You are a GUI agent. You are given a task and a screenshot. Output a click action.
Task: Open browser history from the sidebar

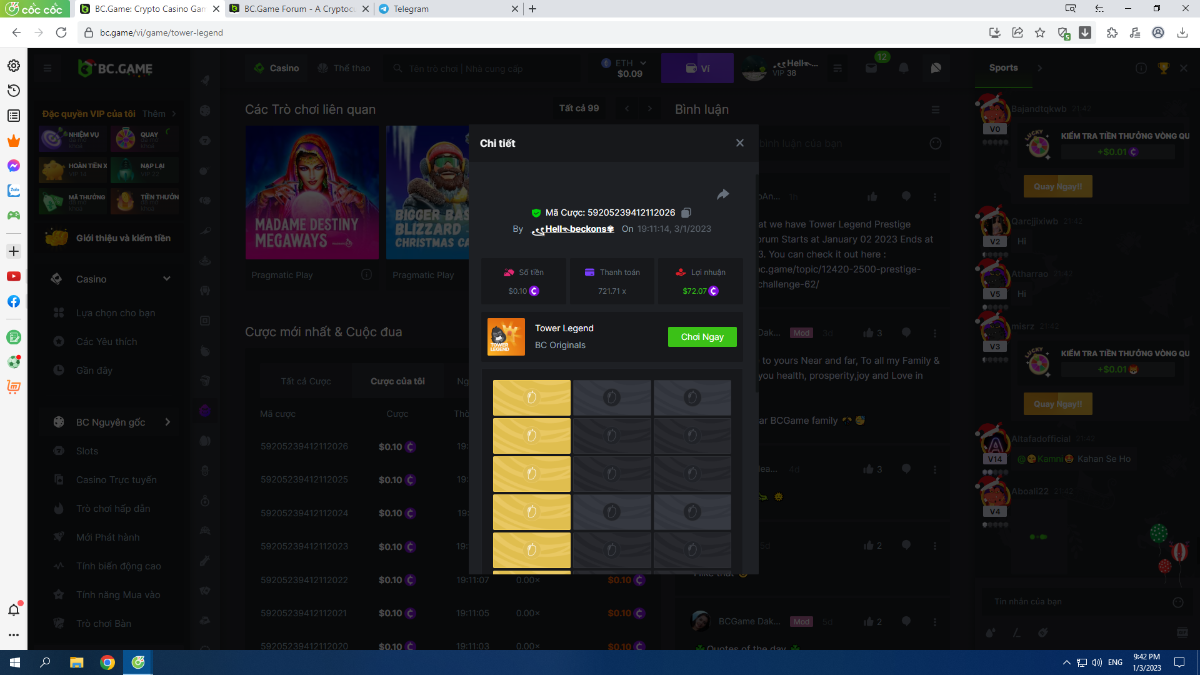click(x=14, y=91)
